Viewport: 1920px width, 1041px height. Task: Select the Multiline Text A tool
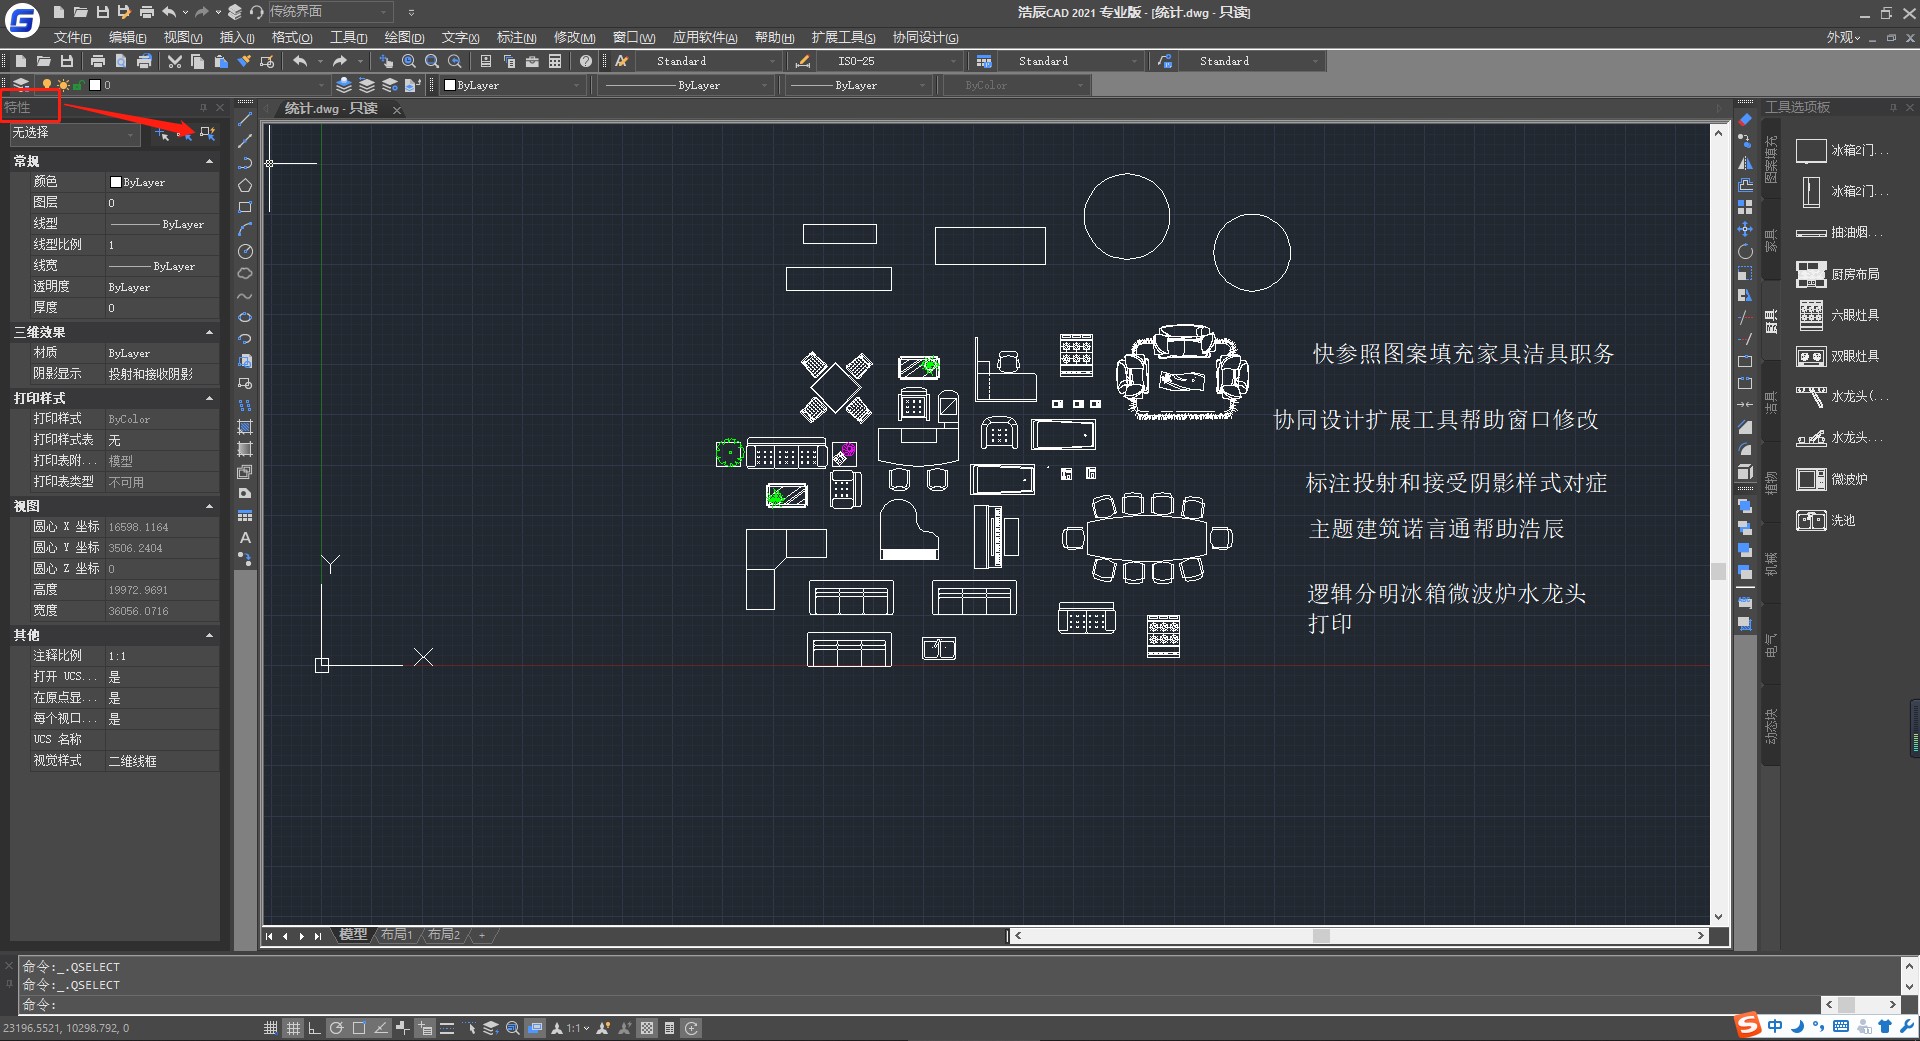pyautogui.click(x=245, y=537)
